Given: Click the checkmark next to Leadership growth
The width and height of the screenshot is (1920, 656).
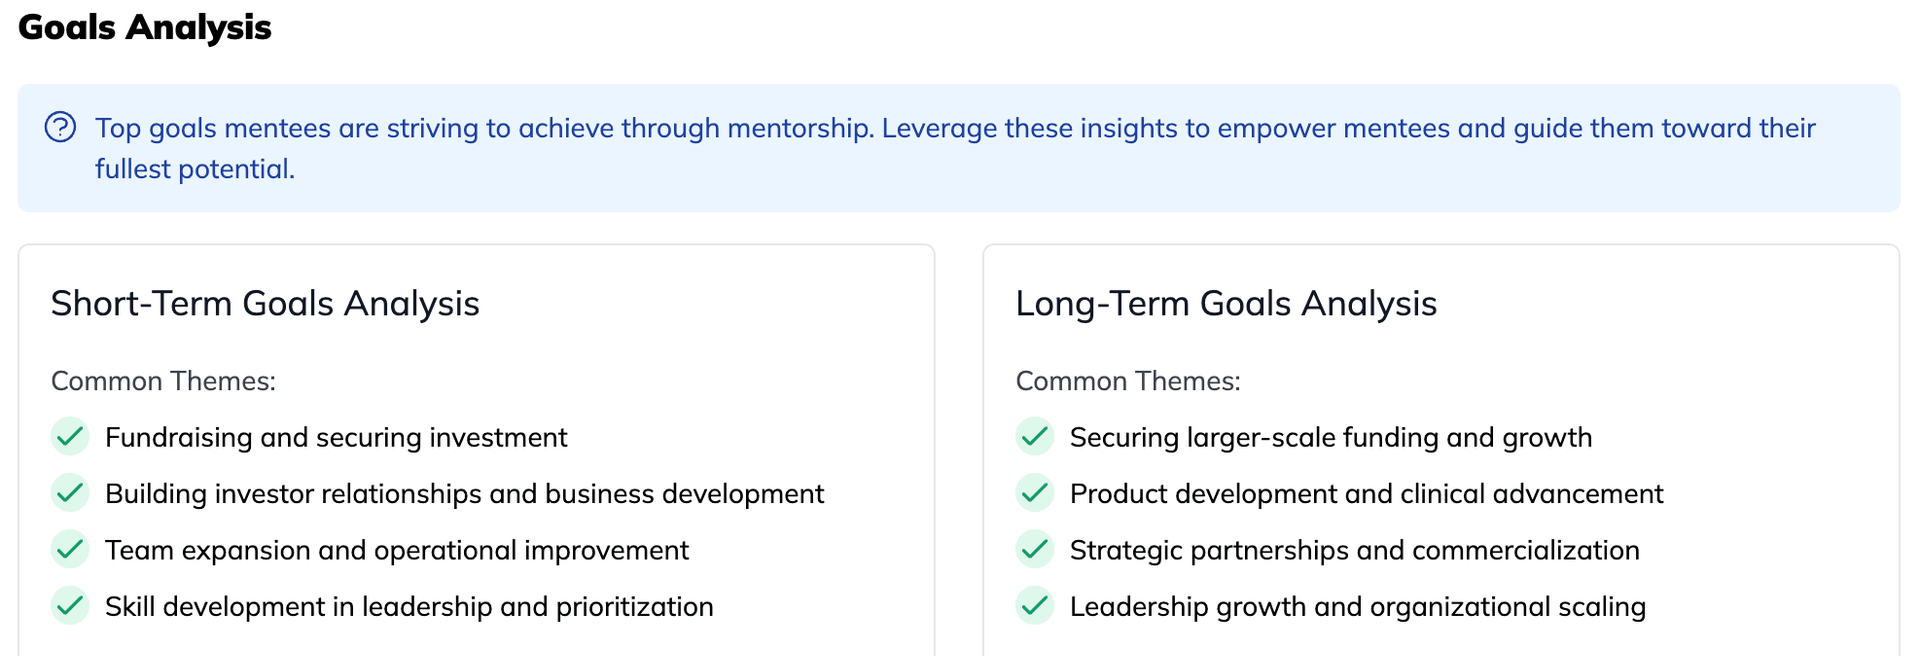Looking at the screenshot, I should (x=1035, y=606).
